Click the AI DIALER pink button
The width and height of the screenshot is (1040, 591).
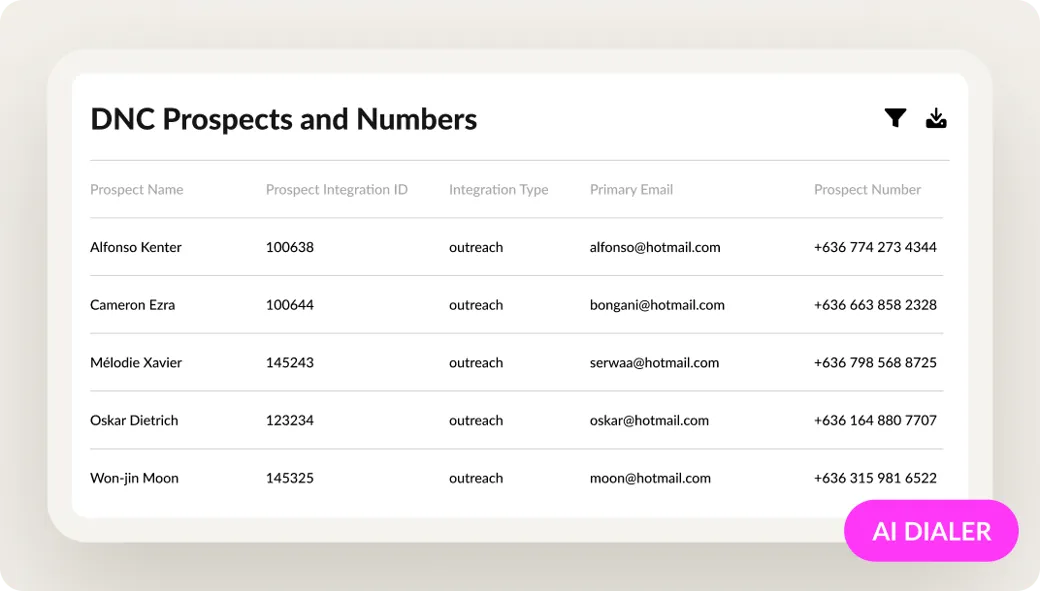931,531
